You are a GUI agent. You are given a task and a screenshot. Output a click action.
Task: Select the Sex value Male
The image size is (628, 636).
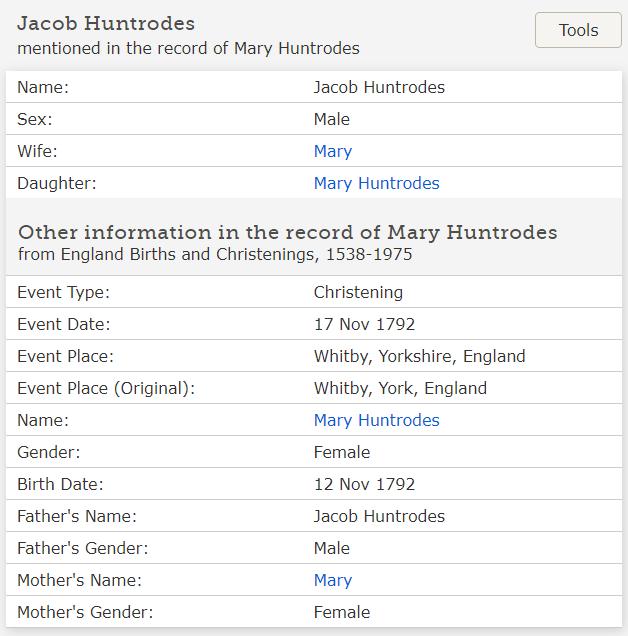tap(331, 119)
